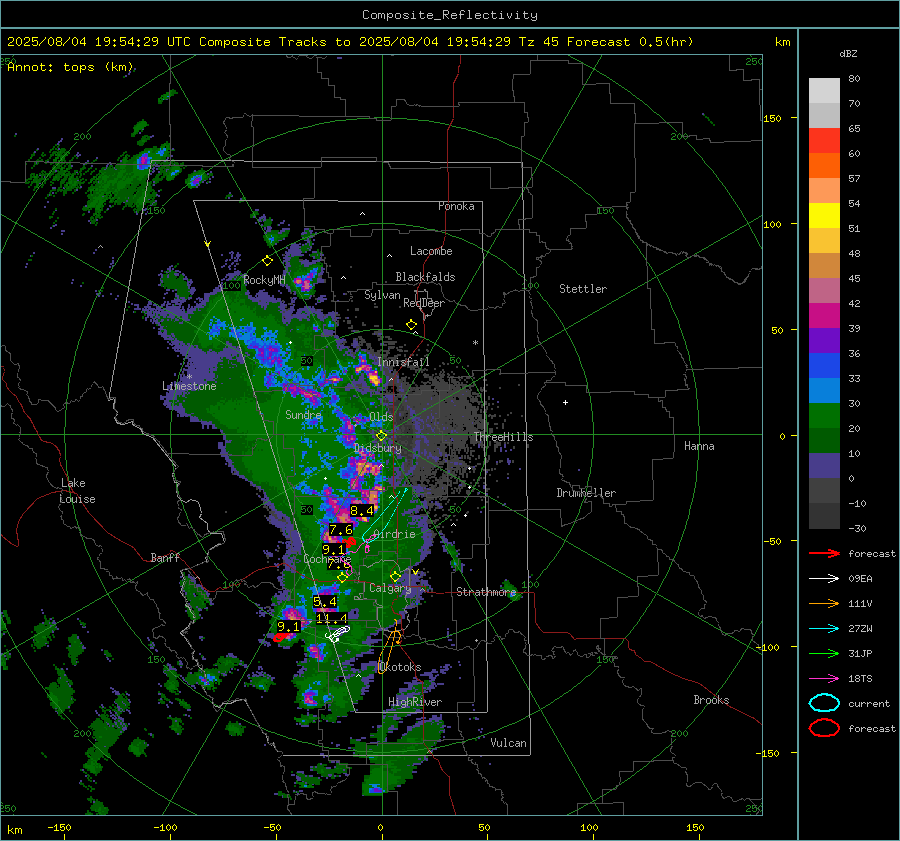Click the Sundre town label
Screen dimensions: 900x841
tap(303, 415)
